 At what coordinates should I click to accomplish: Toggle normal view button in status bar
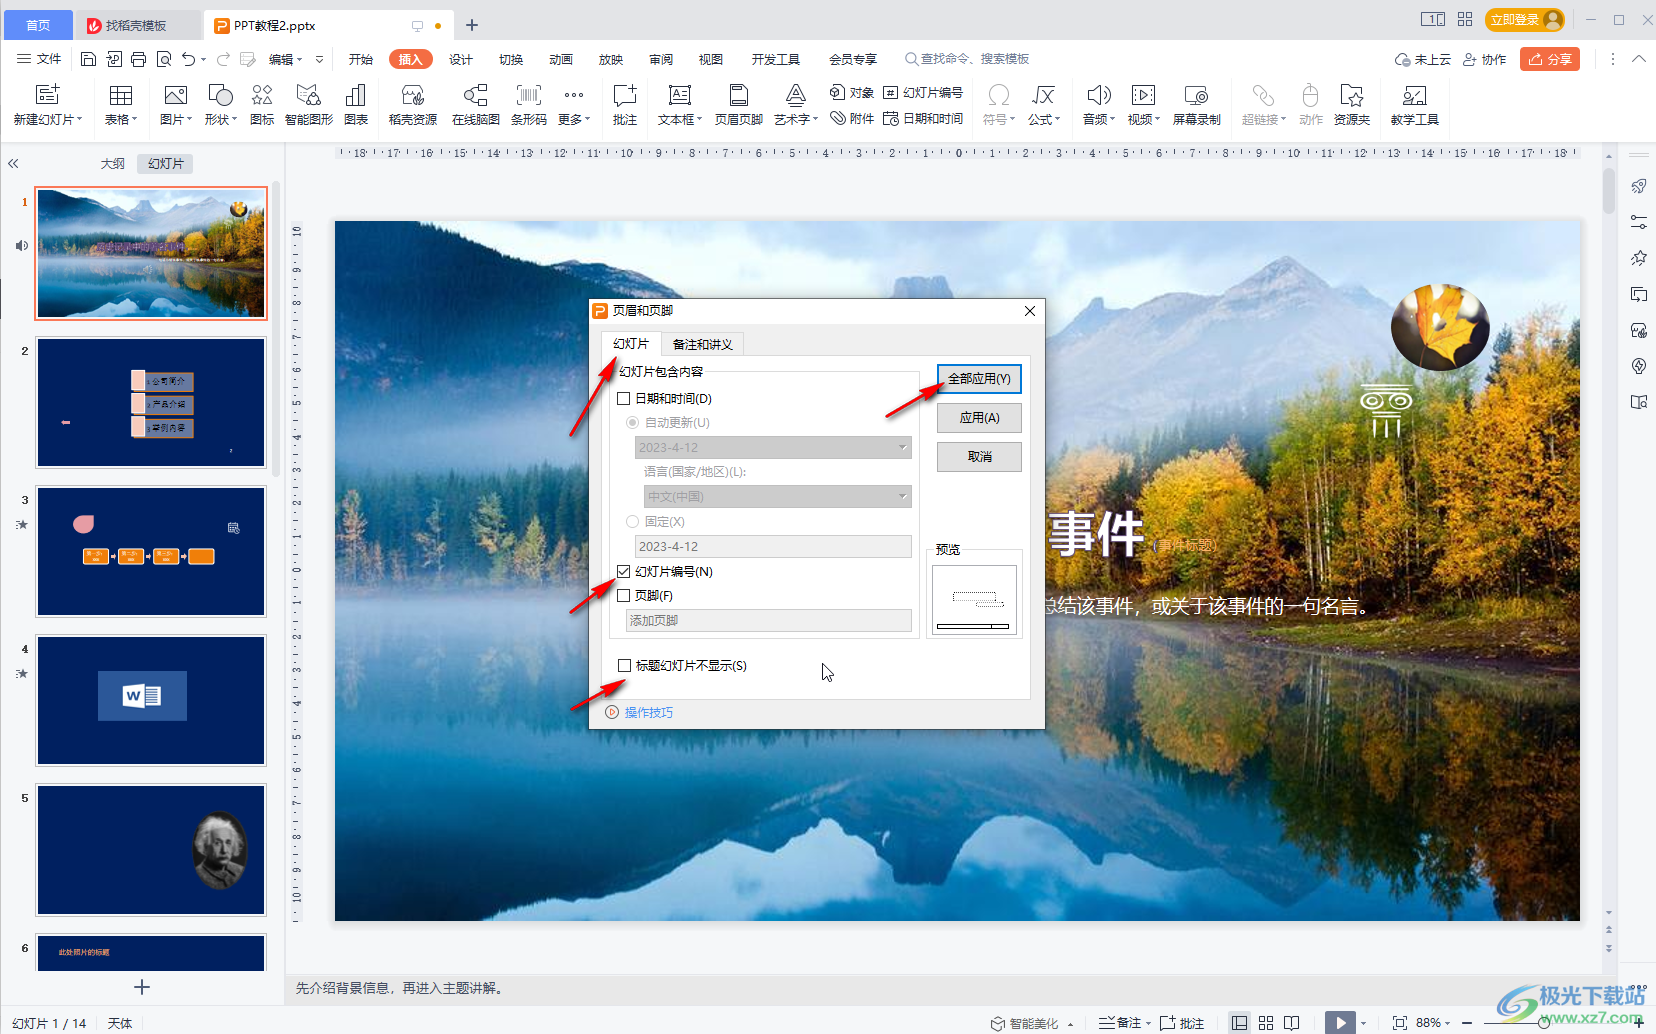(x=1239, y=1023)
